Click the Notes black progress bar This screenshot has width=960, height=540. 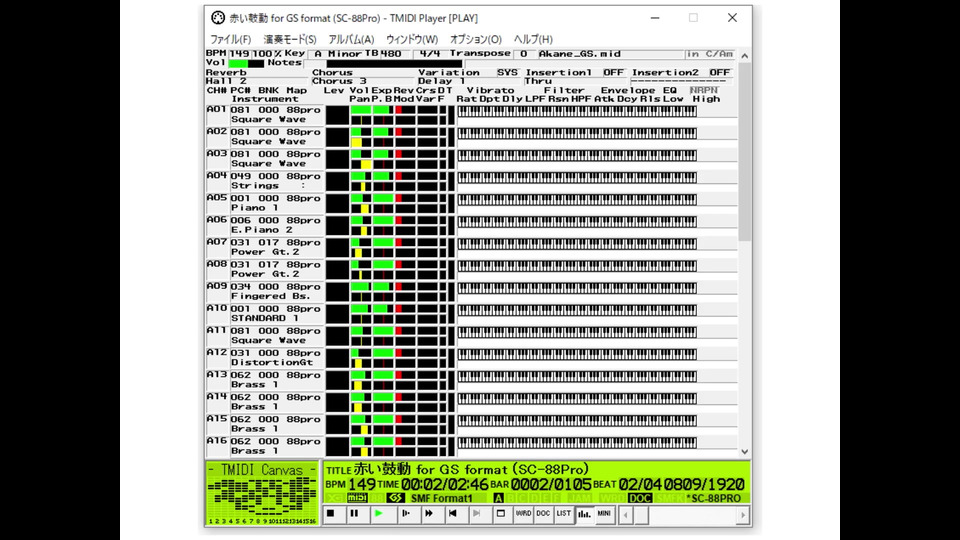point(394,63)
